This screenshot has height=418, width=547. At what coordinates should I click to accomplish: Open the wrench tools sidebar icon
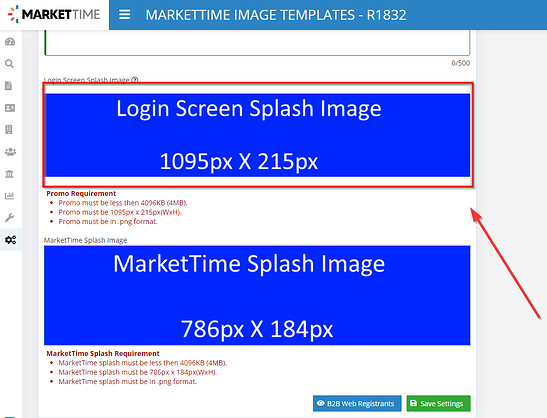9,218
